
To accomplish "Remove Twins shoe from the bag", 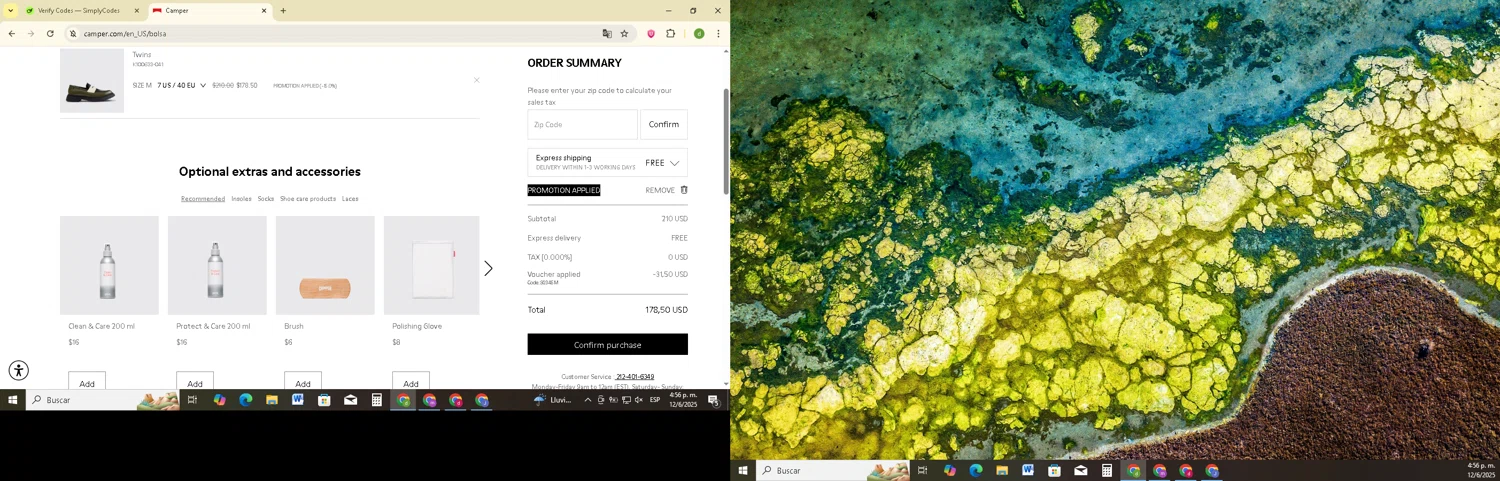I will point(476,80).
